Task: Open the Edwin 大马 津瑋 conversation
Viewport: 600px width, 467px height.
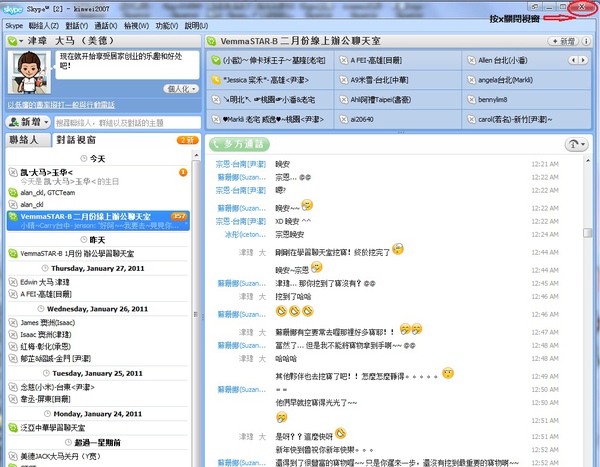Action: click(x=98, y=282)
